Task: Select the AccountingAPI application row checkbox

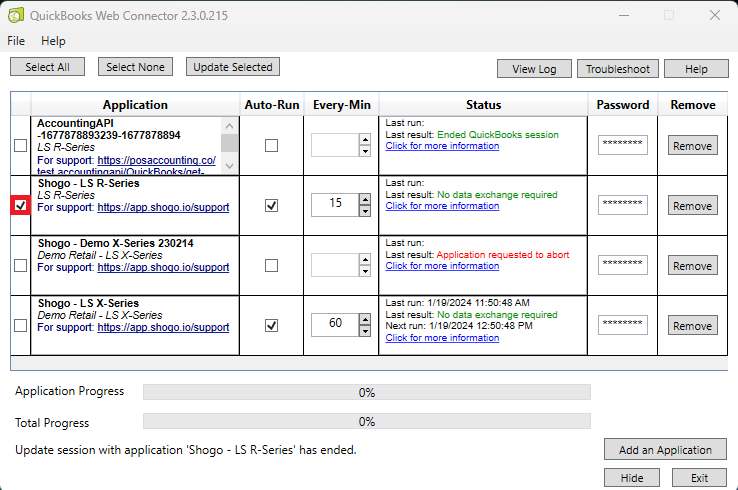Action: point(20,145)
